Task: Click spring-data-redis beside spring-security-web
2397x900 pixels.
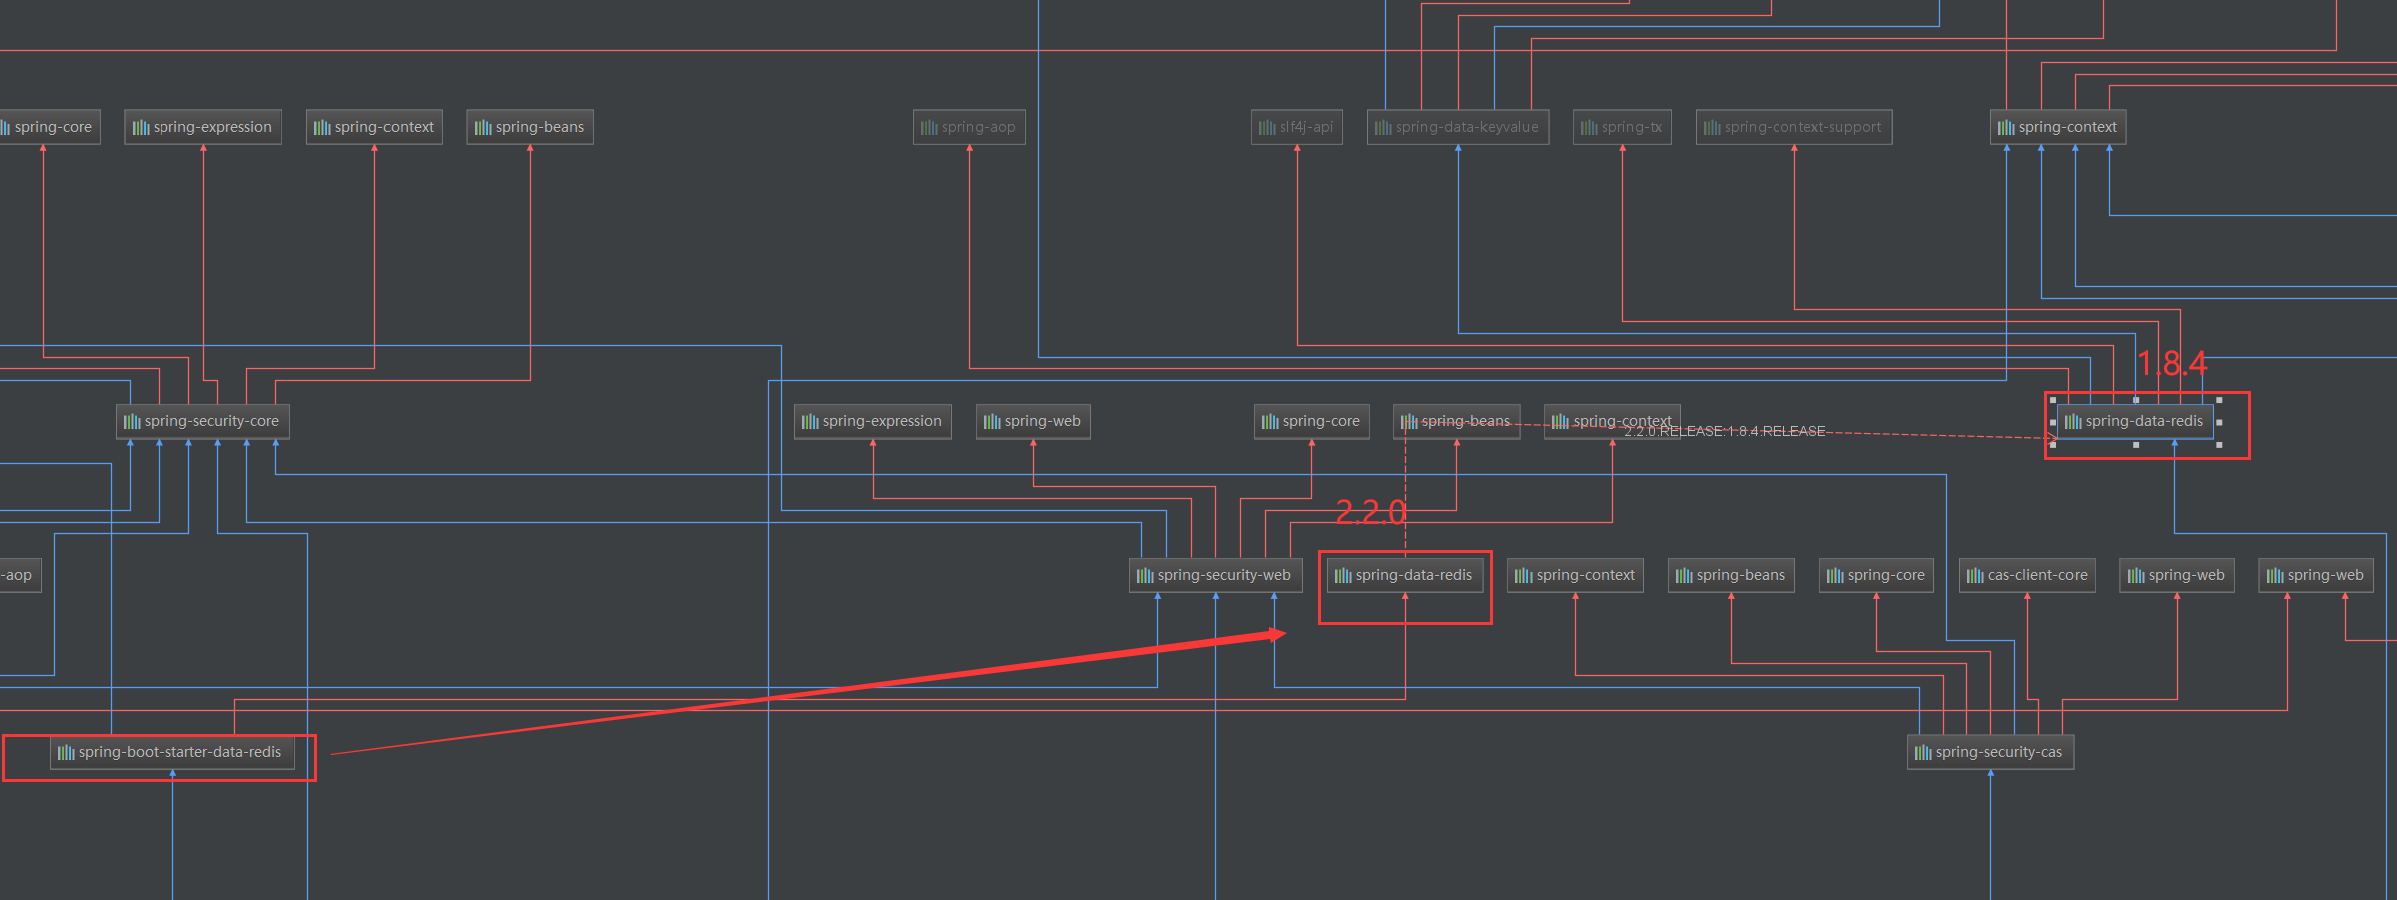Action: (1405, 576)
